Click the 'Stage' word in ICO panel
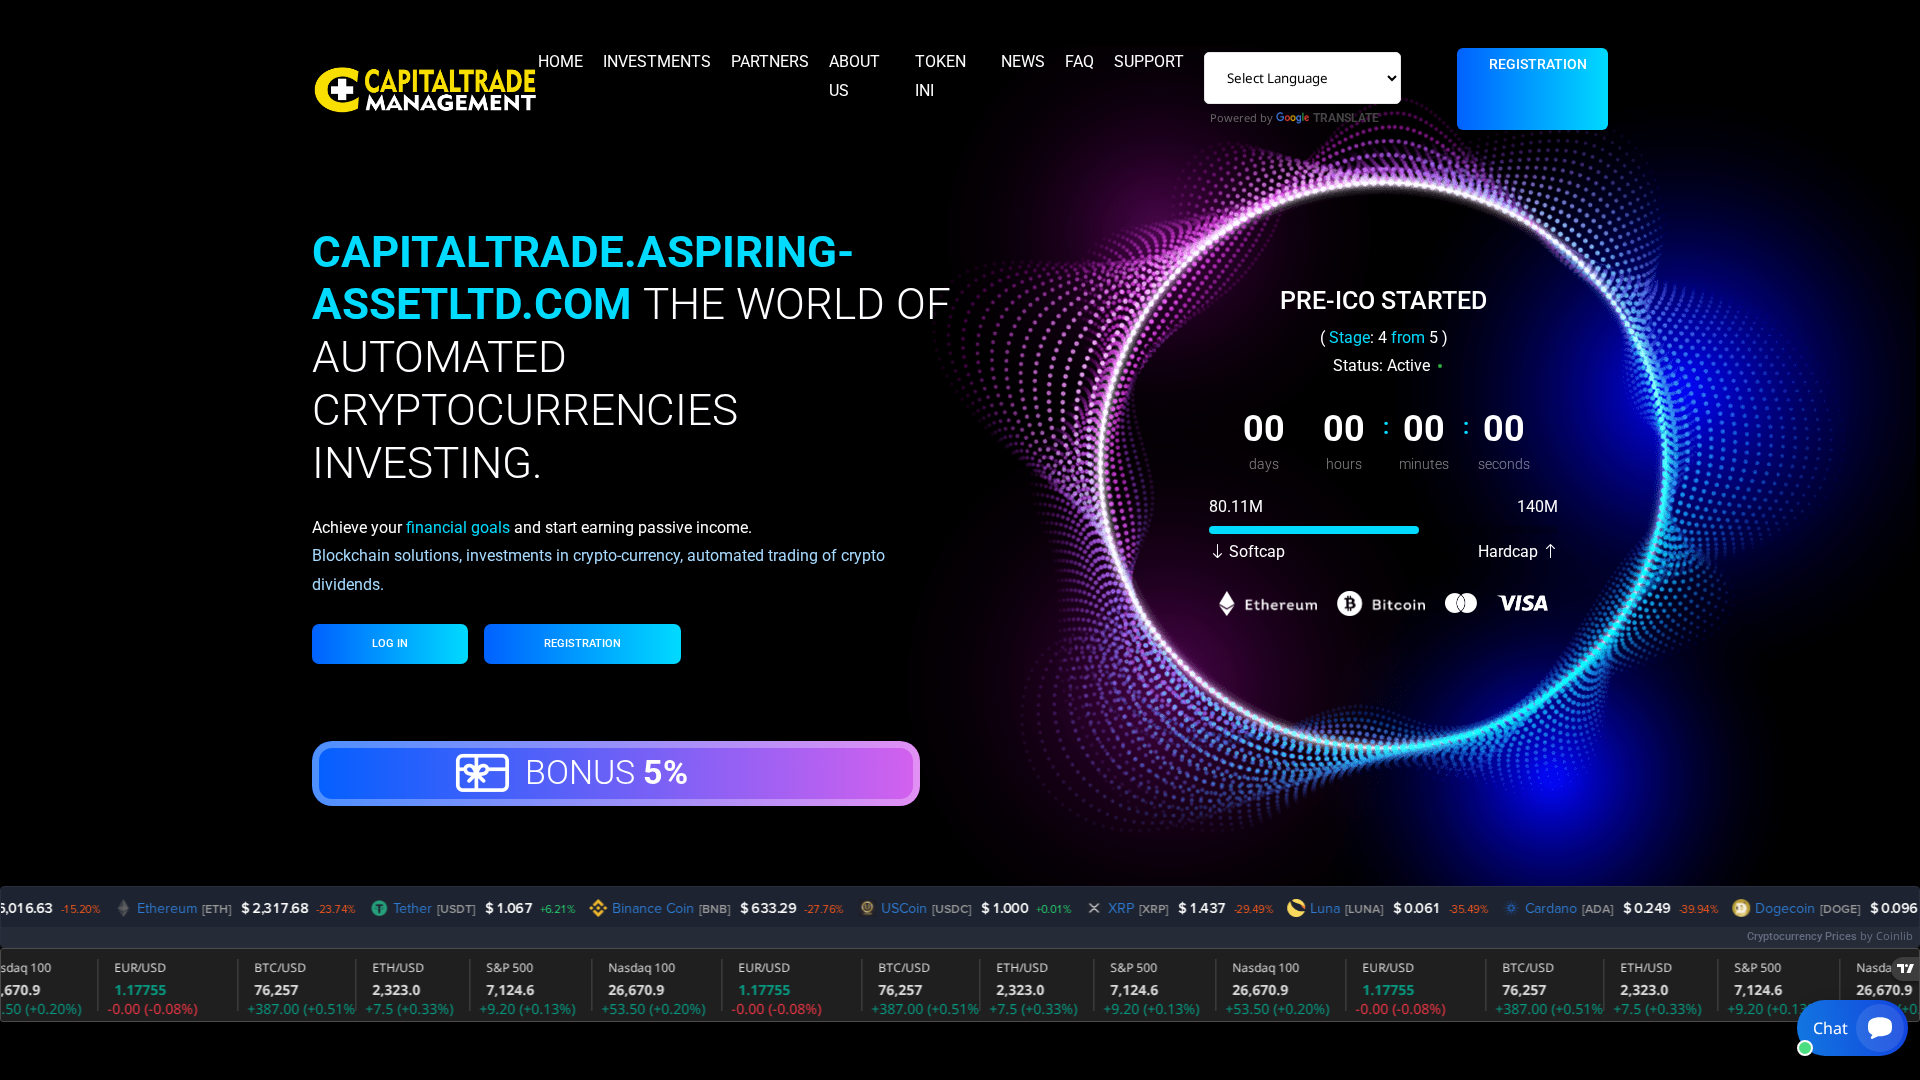The width and height of the screenshot is (1920, 1080). (1349, 338)
